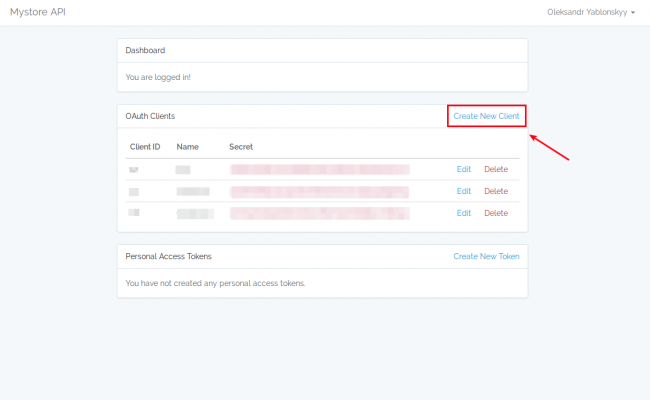Edit the second OAuth client

[464, 191]
